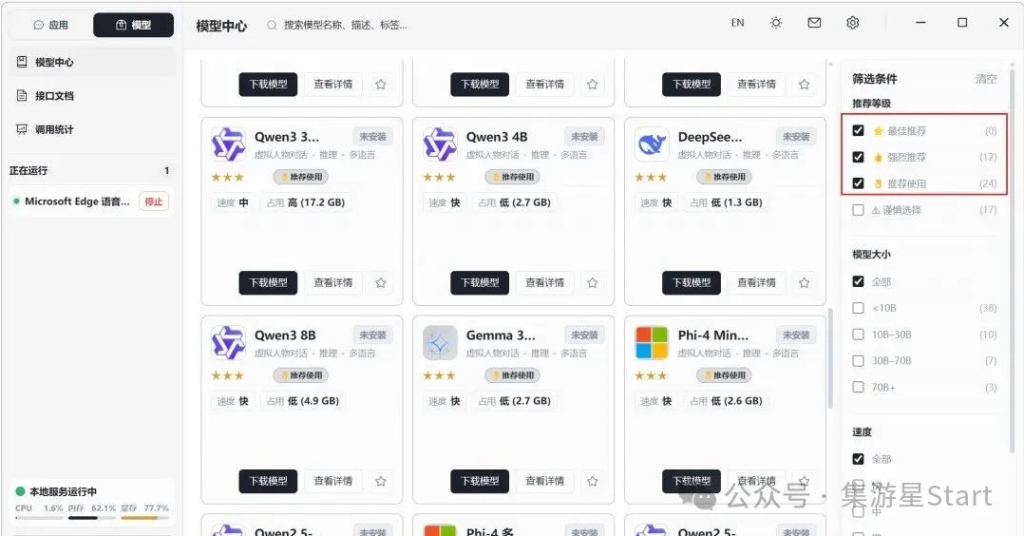Uncheck the 最佳推荐 filter checkbox
Image resolution: width=1024 pixels, height=536 pixels.
pos(858,131)
